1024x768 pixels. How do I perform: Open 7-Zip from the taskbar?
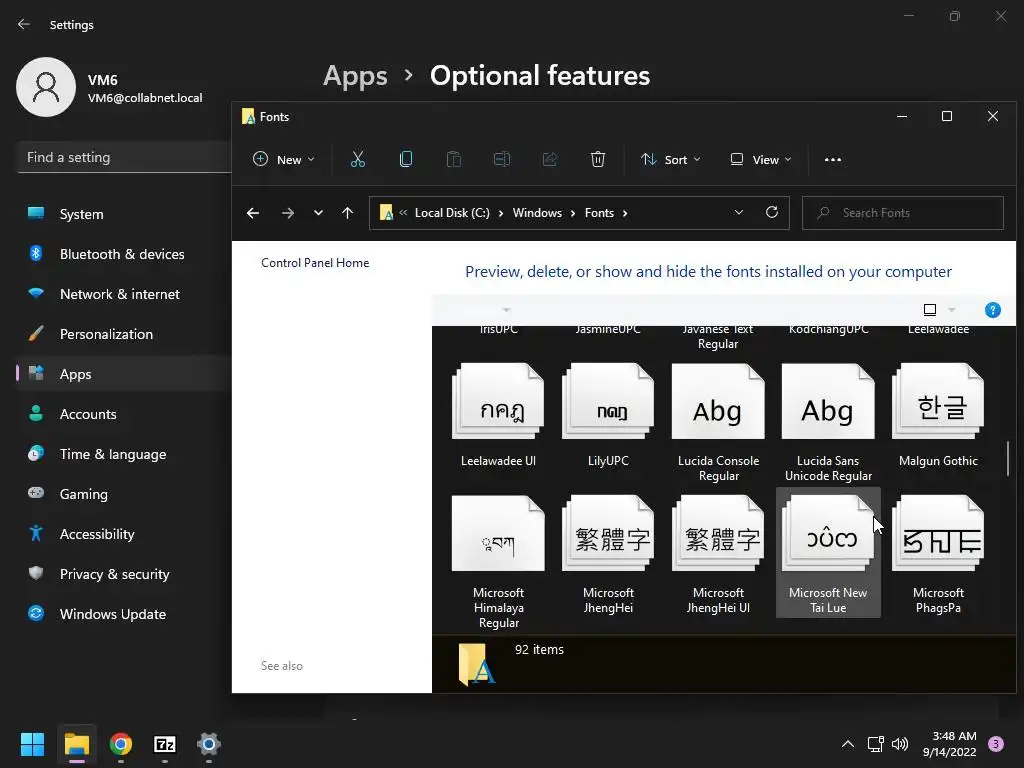tap(165, 744)
